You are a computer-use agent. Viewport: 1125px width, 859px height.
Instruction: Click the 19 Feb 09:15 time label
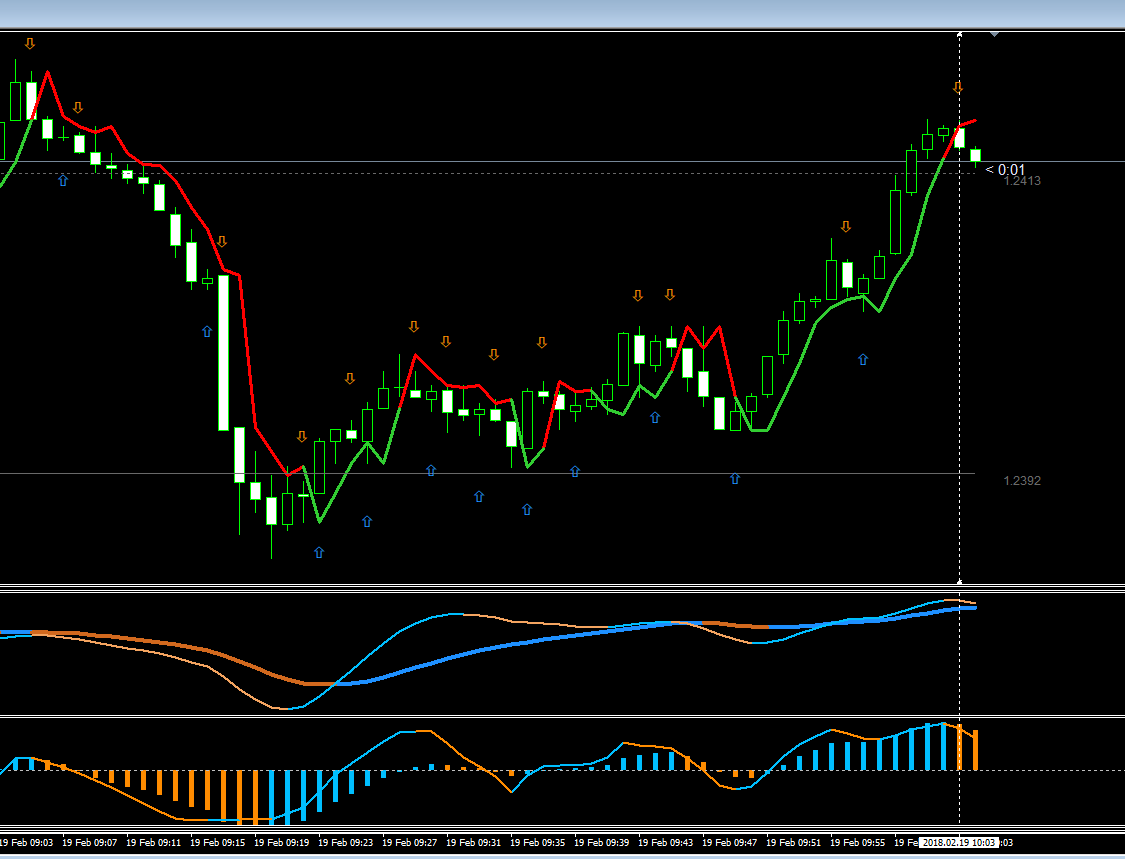pos(217,842)
